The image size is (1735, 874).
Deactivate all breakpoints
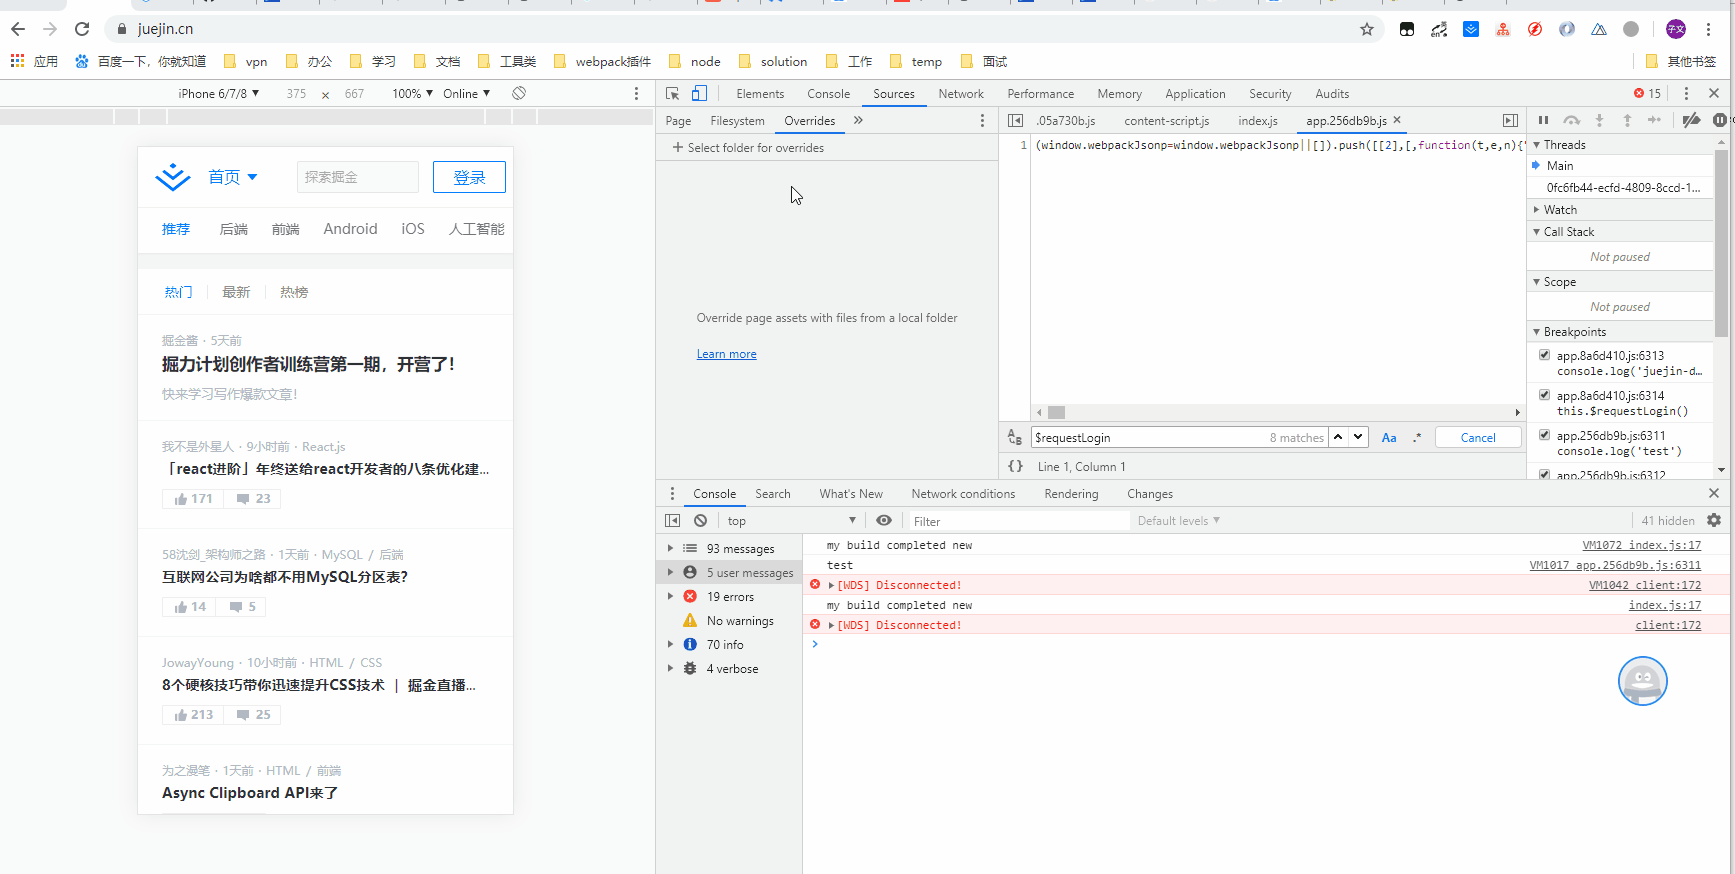[x=1691, y=120]
